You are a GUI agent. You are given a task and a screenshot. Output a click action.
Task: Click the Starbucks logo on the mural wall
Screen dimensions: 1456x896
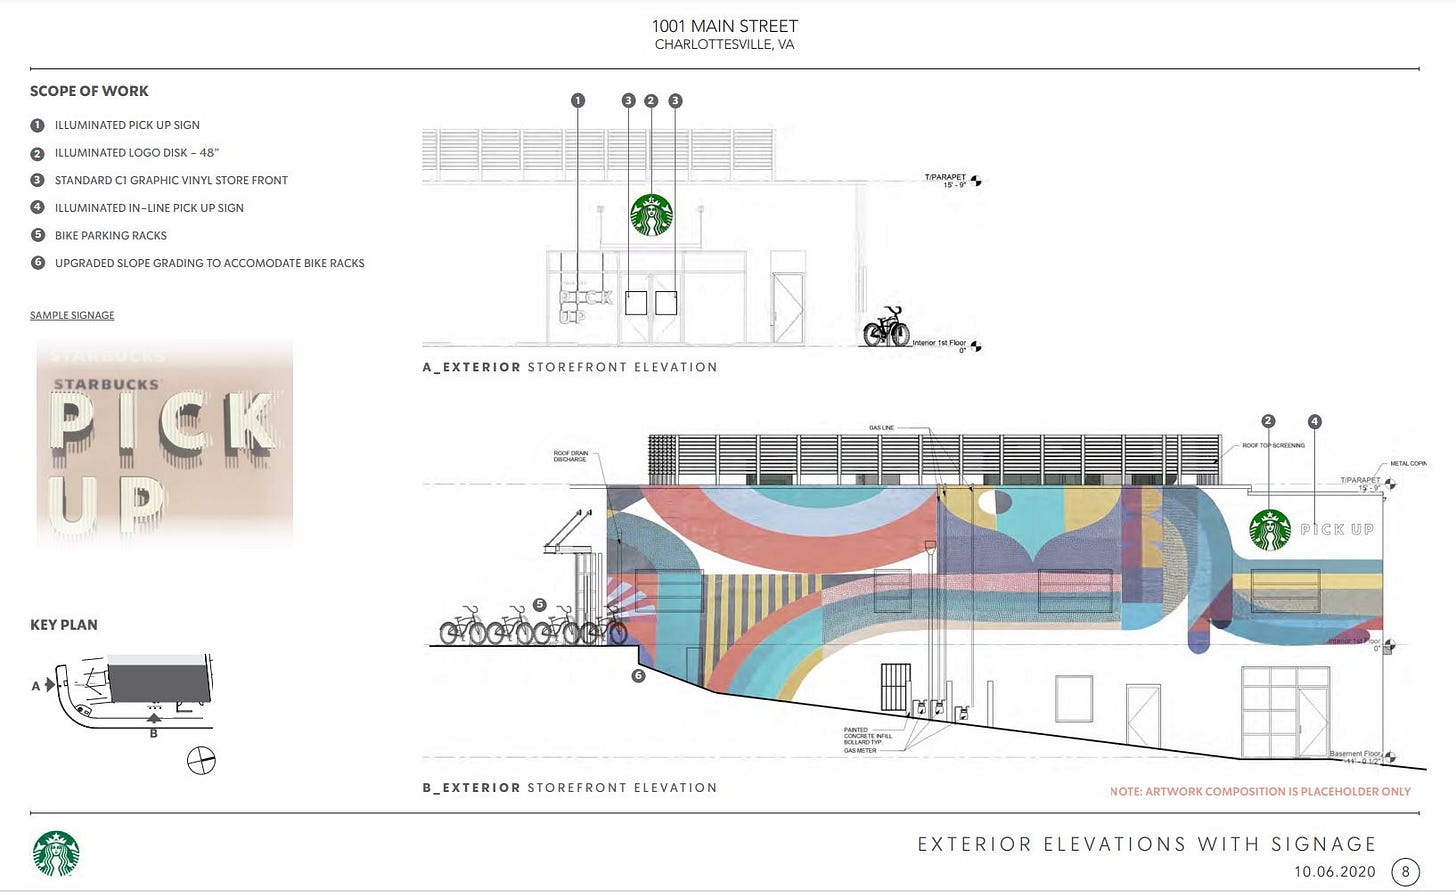coord(1270,530)
